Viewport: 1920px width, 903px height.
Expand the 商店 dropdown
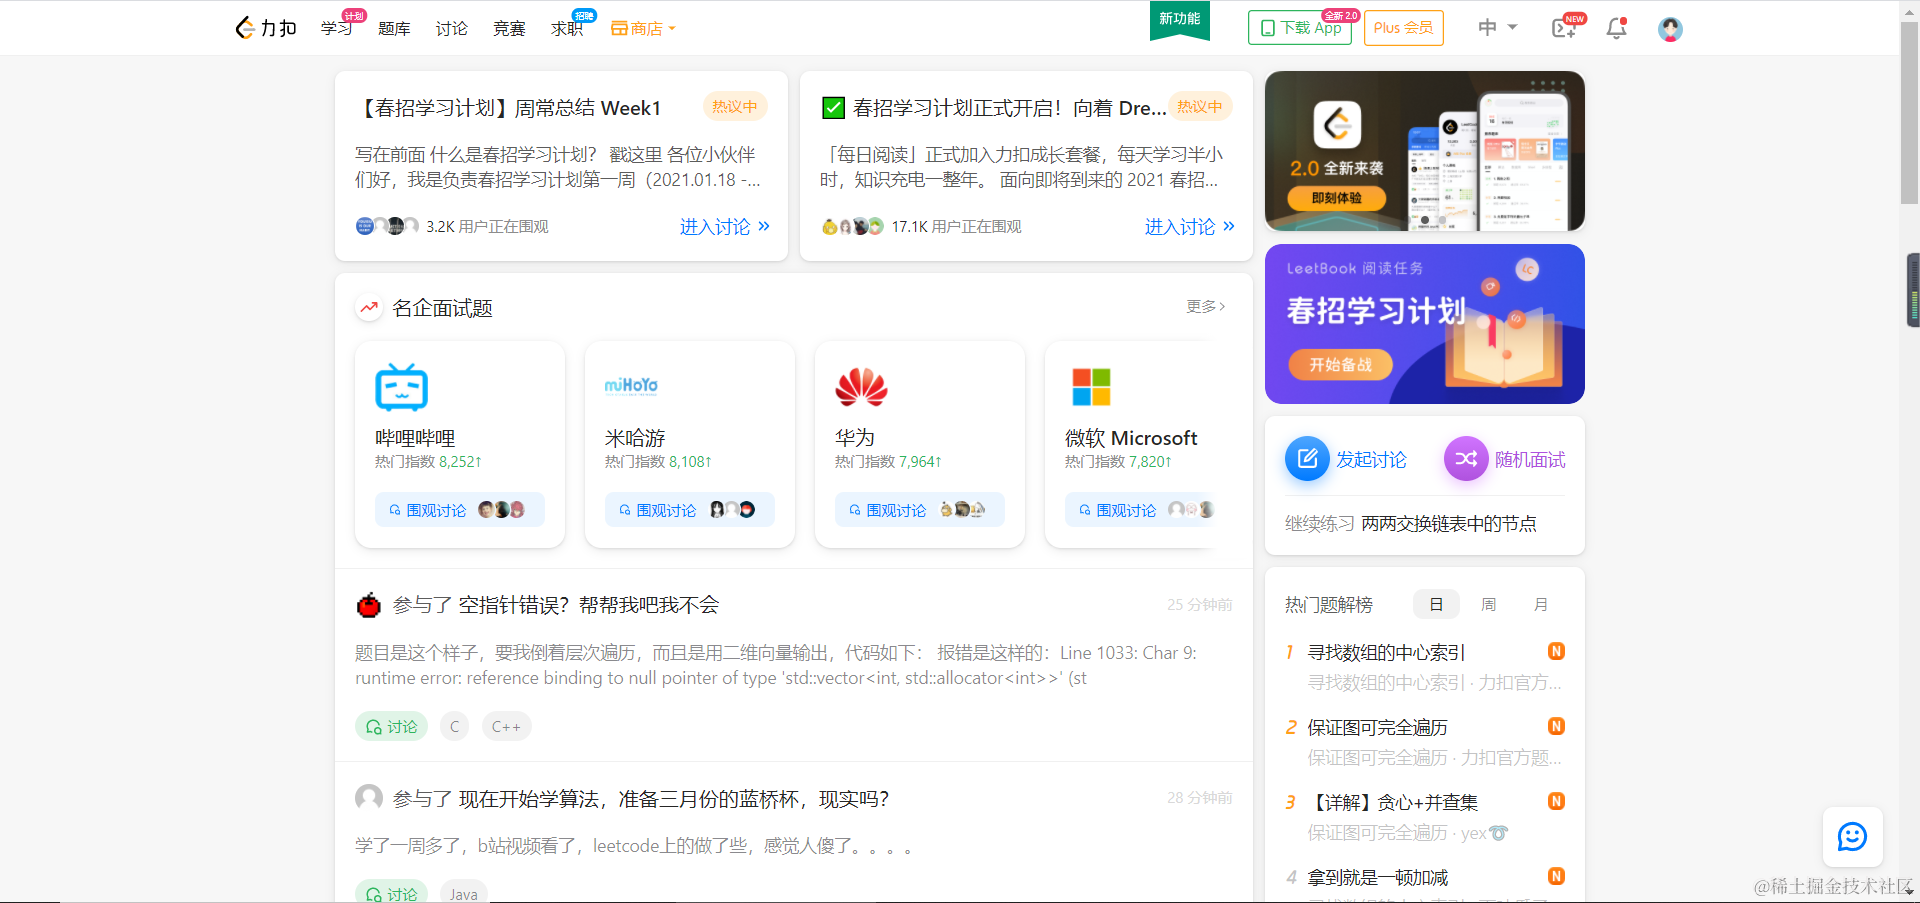[x=643, y=28]
